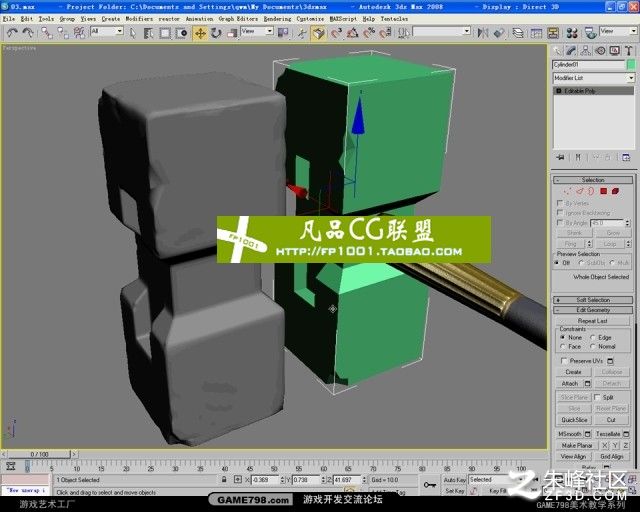Open the Graph Editors menu
This screenshot has height=512, width=640.
pyautogui.click(x=238, y=19)
